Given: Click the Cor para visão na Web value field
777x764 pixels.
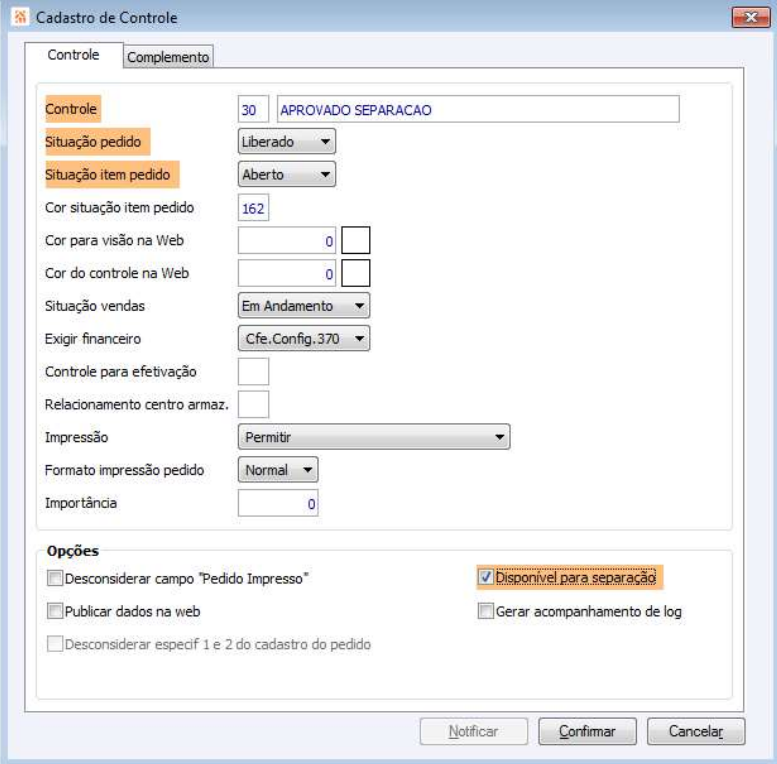Looking at the screenshot, I should coord(286,240).
